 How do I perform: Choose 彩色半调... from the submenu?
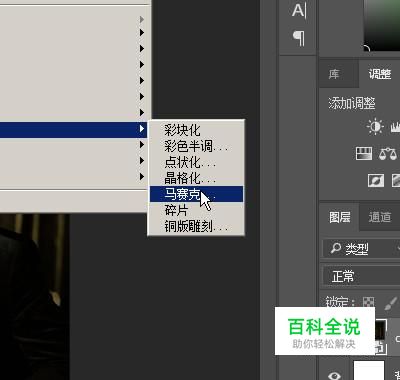point(196,146)
